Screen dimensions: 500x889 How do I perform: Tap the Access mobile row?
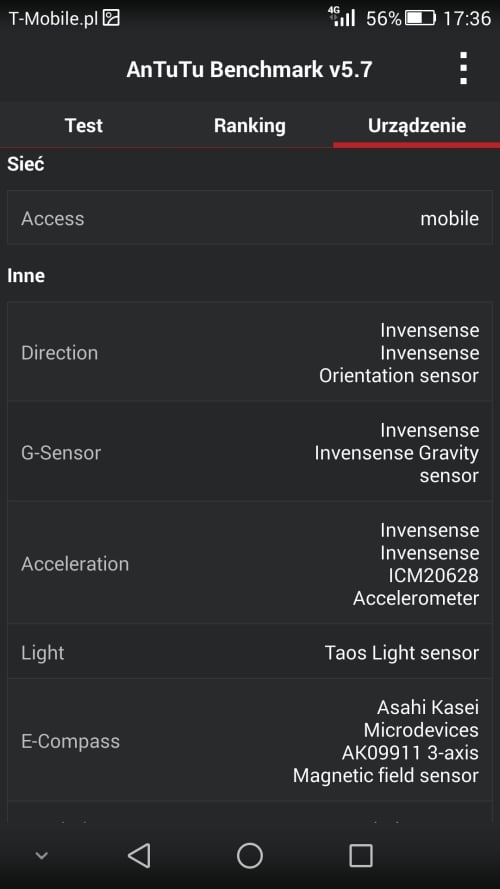(x=250, y=218)
